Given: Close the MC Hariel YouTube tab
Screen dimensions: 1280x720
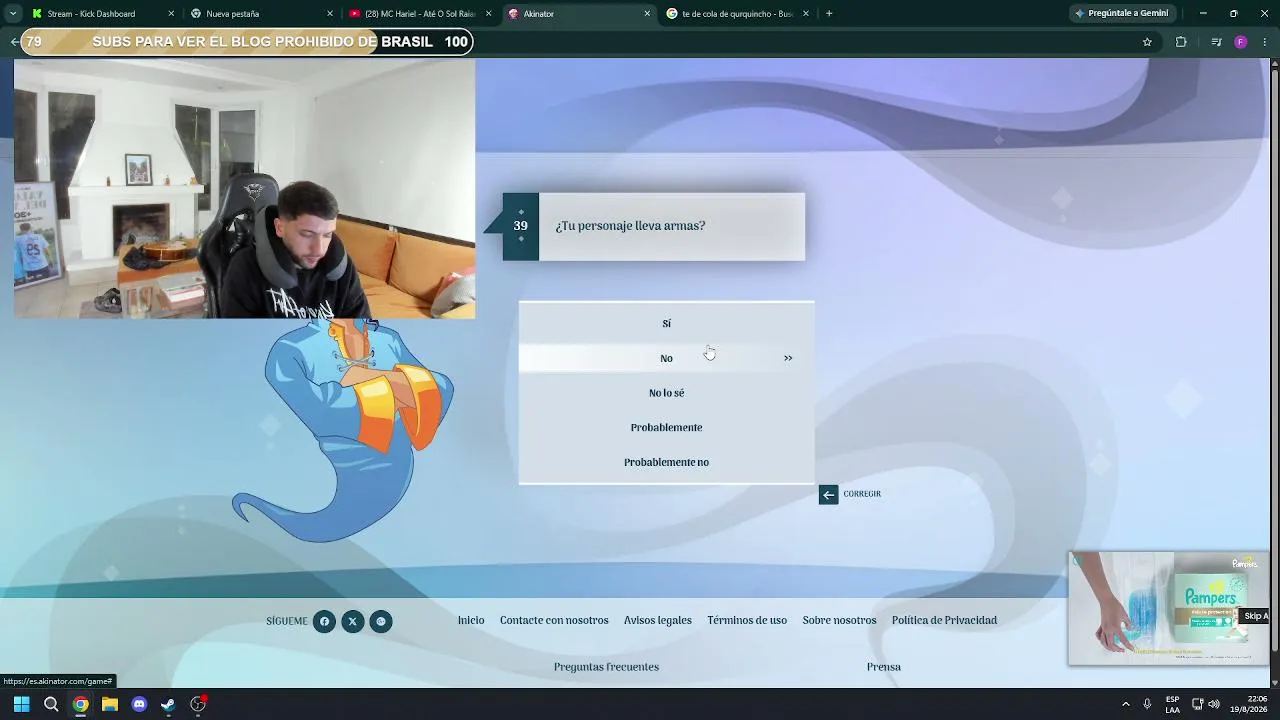Looking at the screenshot, I should (x=489, y=14).
